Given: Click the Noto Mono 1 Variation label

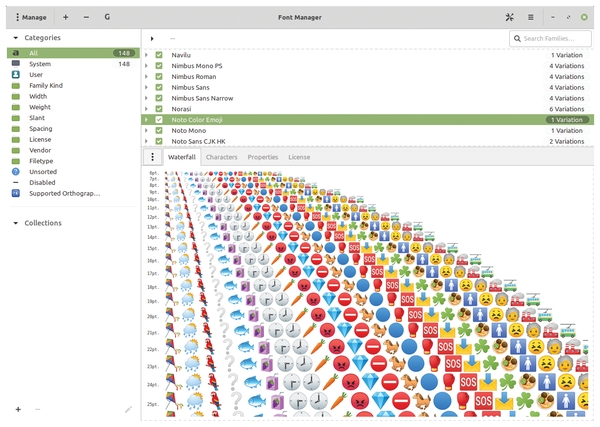Looking at the screenshot, I should [566, 130].
